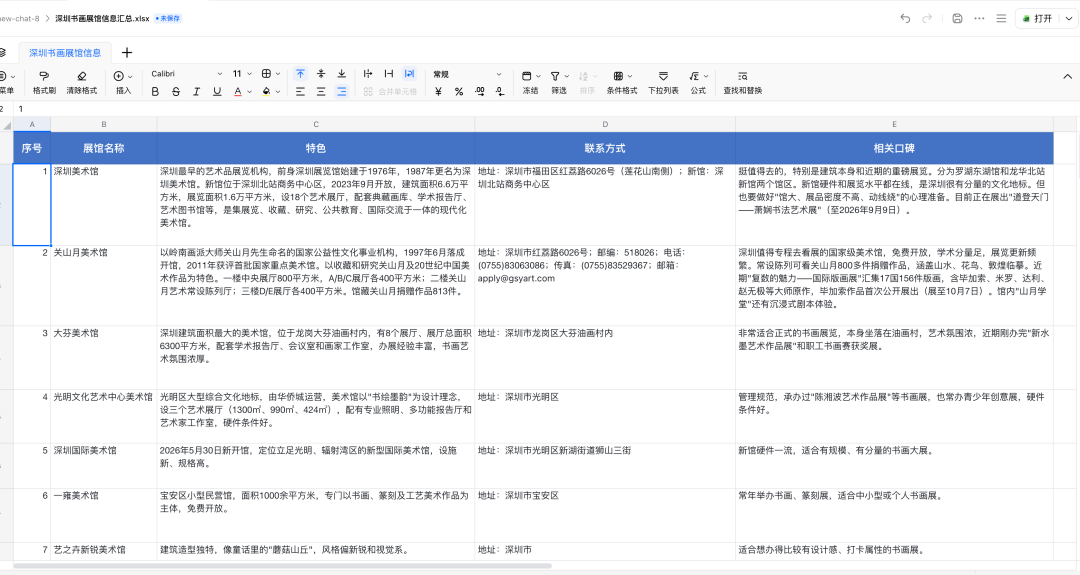Image resolution: width=1080 pixels, height=575 pixels.
Task: Align cell content to top
Action: click(x=300, y=74)
